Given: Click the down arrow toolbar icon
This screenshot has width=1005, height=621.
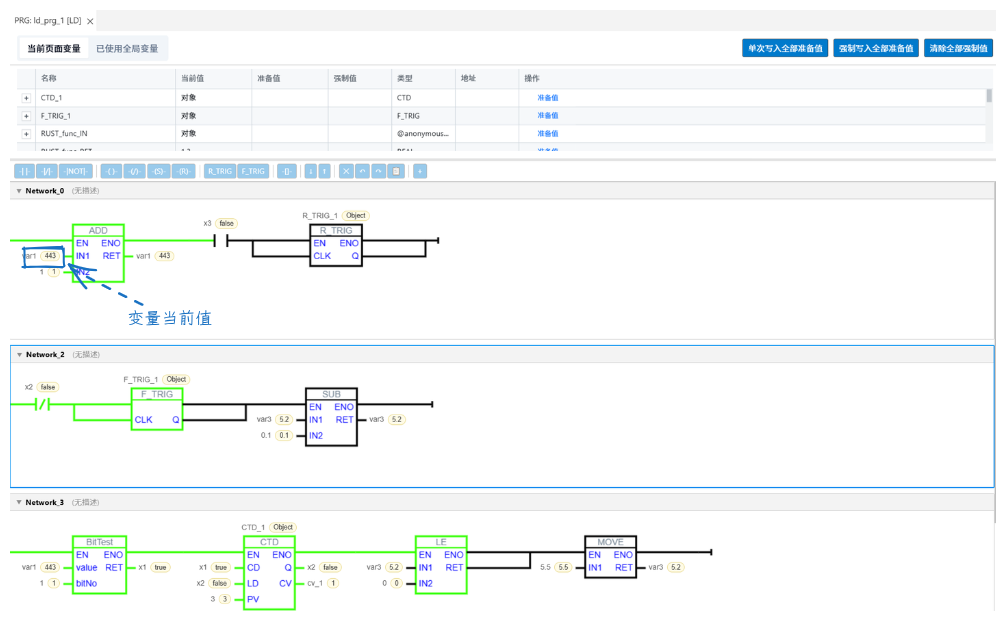Looking at the screenshot, I should [x=311, y=171].
